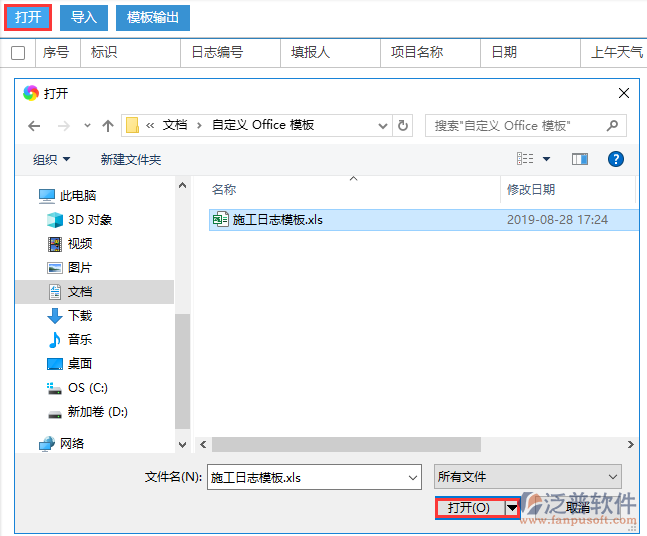This screenshot has width=647, height=536.
Task: Click the 日志编号 column header
Action: [230, 52]
